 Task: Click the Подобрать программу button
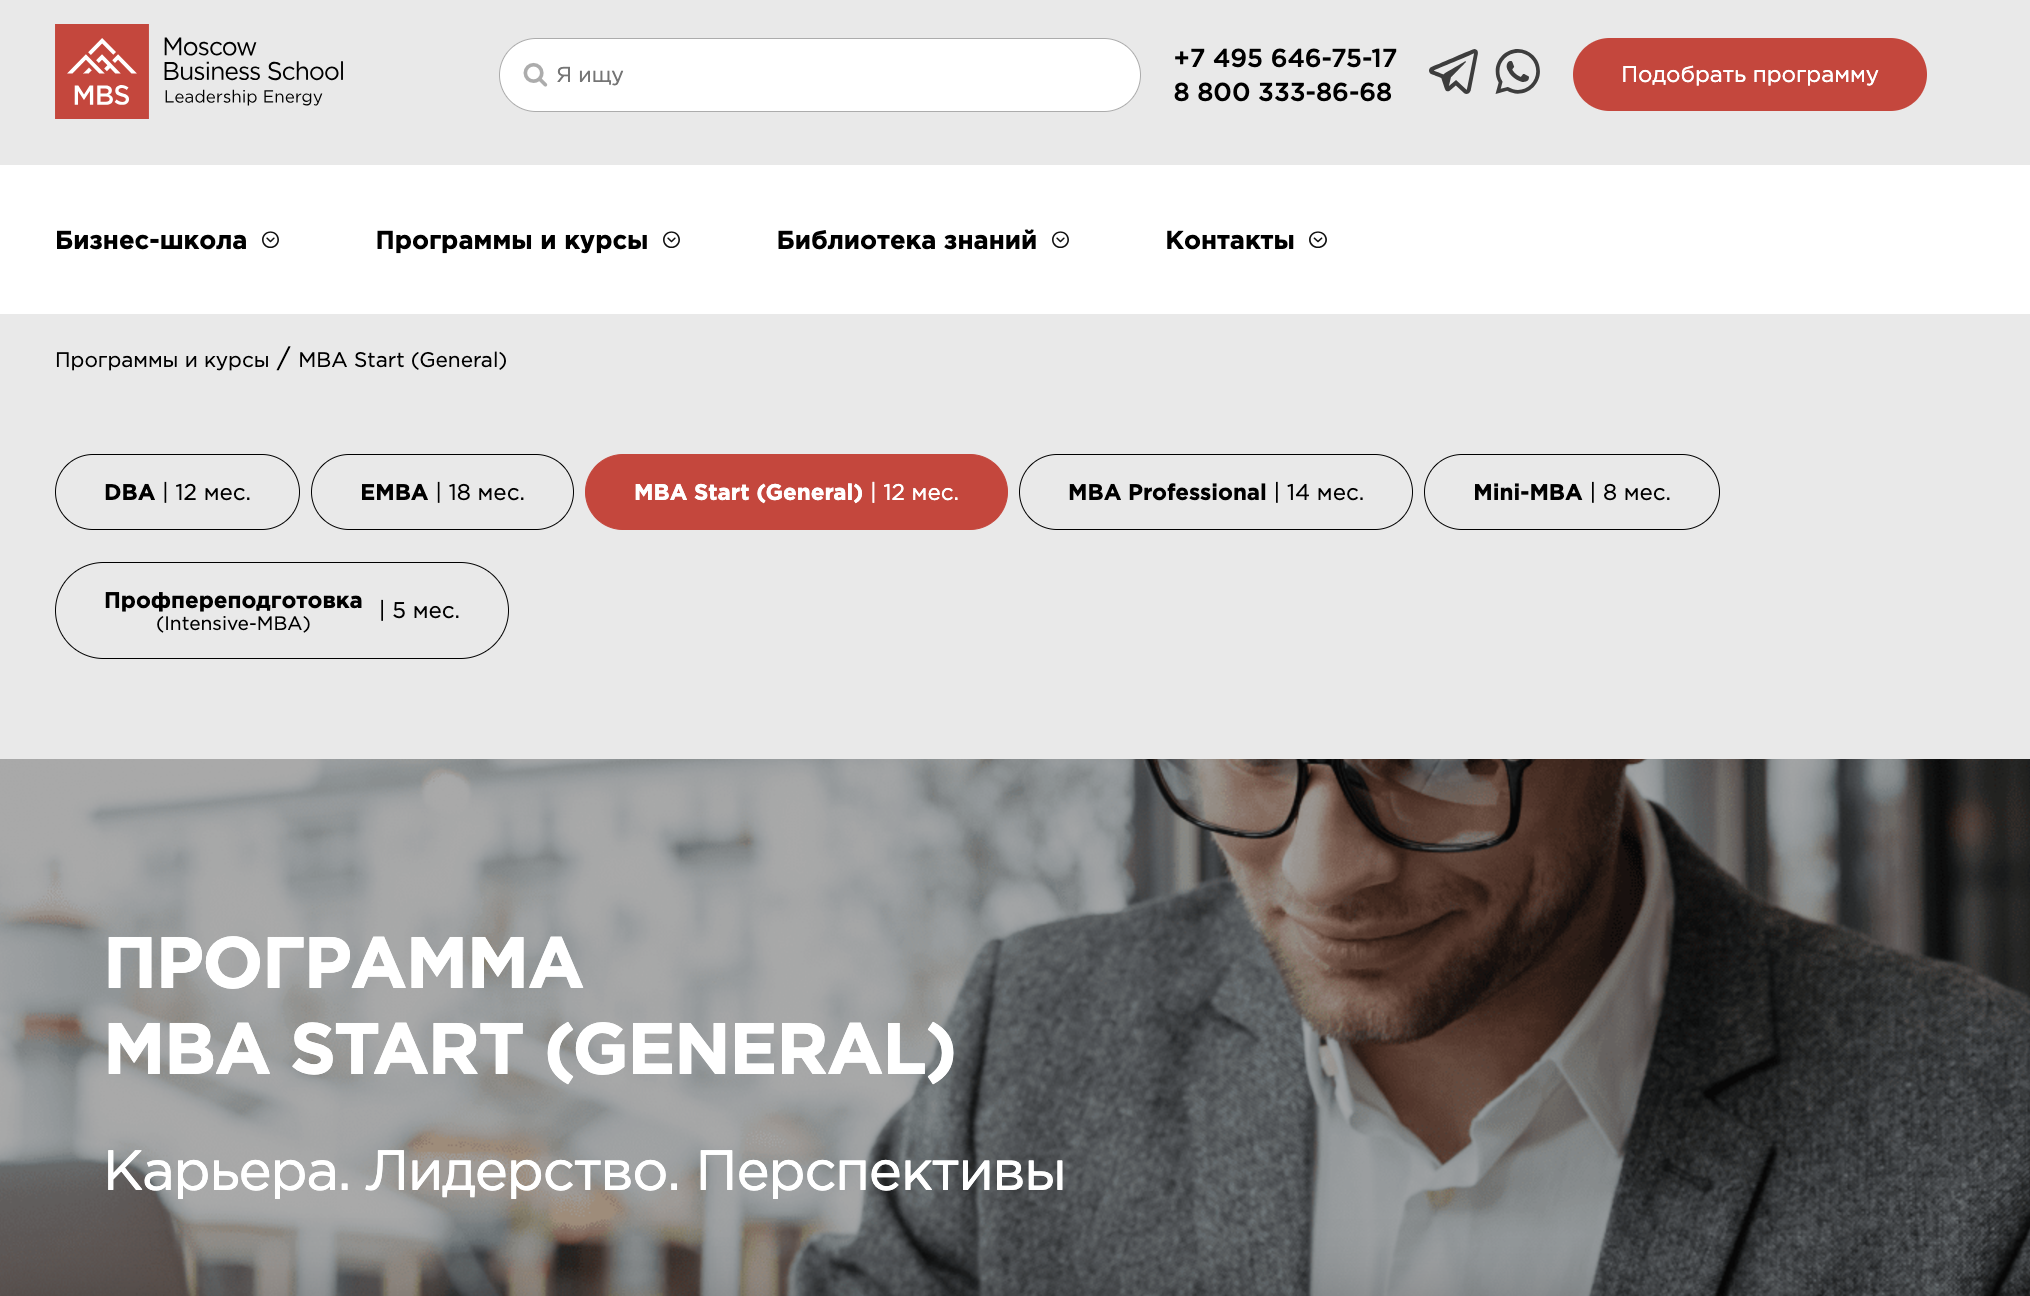pos(1750,75)
